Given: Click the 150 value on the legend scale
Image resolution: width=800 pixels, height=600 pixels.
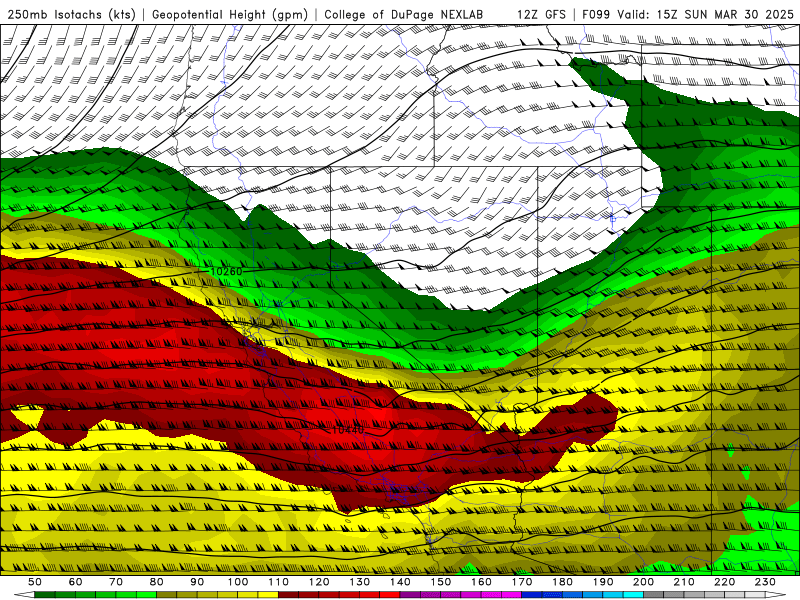Looking at the screenshot, I should tap(441, 582).
